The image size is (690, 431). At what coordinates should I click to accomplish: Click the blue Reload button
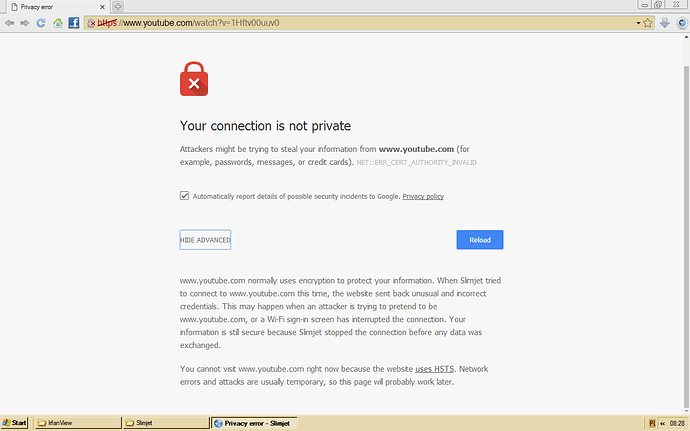coord(480,240)
